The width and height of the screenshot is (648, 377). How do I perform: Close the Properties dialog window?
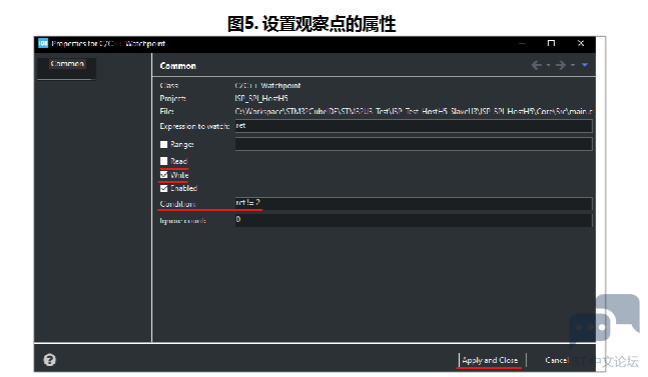point(581,43)
